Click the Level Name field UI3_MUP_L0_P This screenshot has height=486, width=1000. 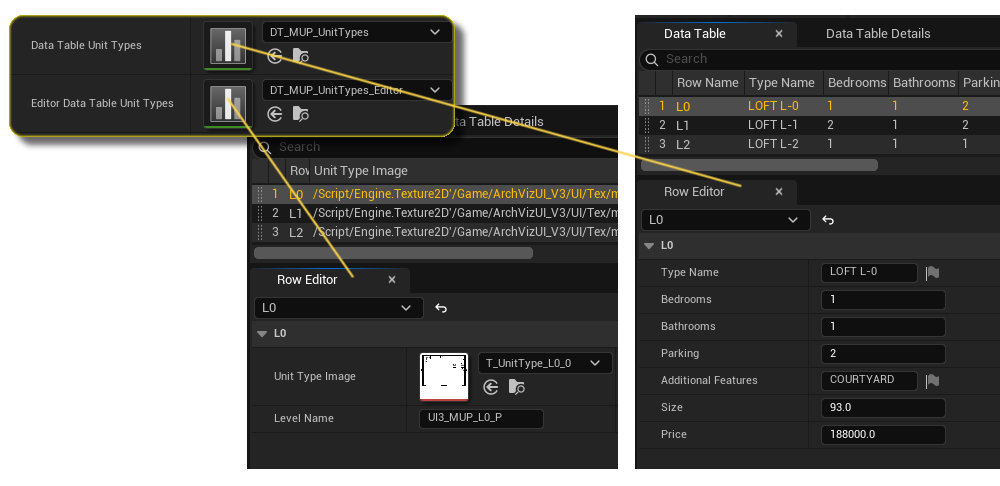pyautogui.click(x=481, y=418)
